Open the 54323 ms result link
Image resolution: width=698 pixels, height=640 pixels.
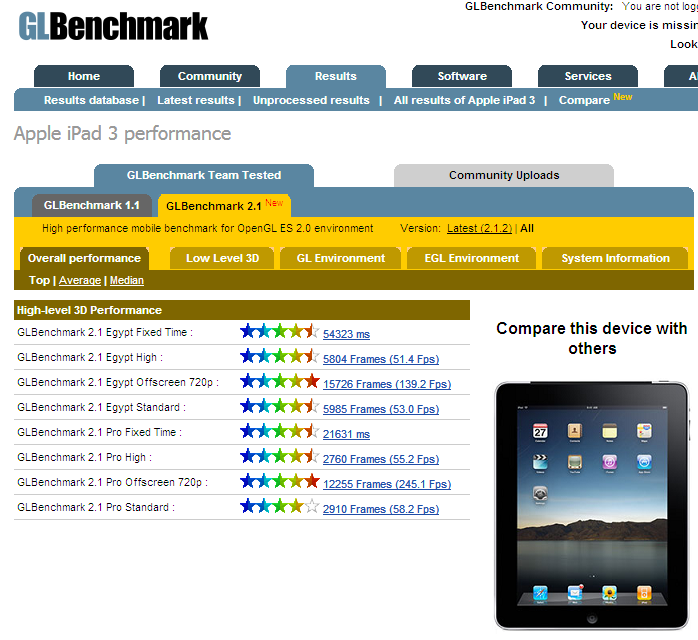[346, 334]
